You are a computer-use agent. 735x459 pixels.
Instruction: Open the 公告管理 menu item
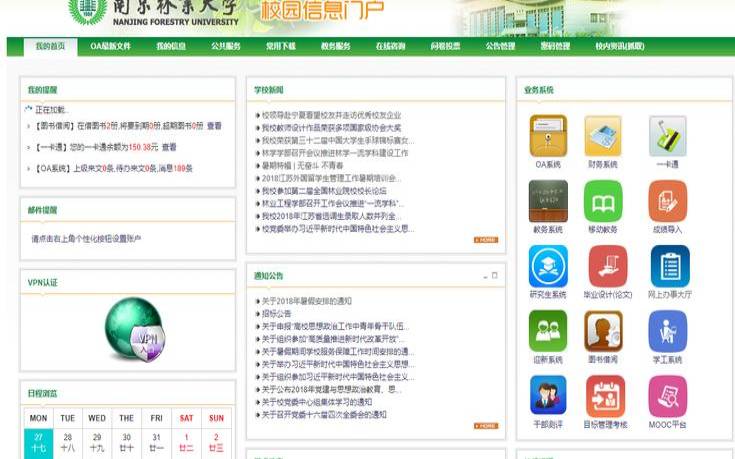[x=500, y=46]
